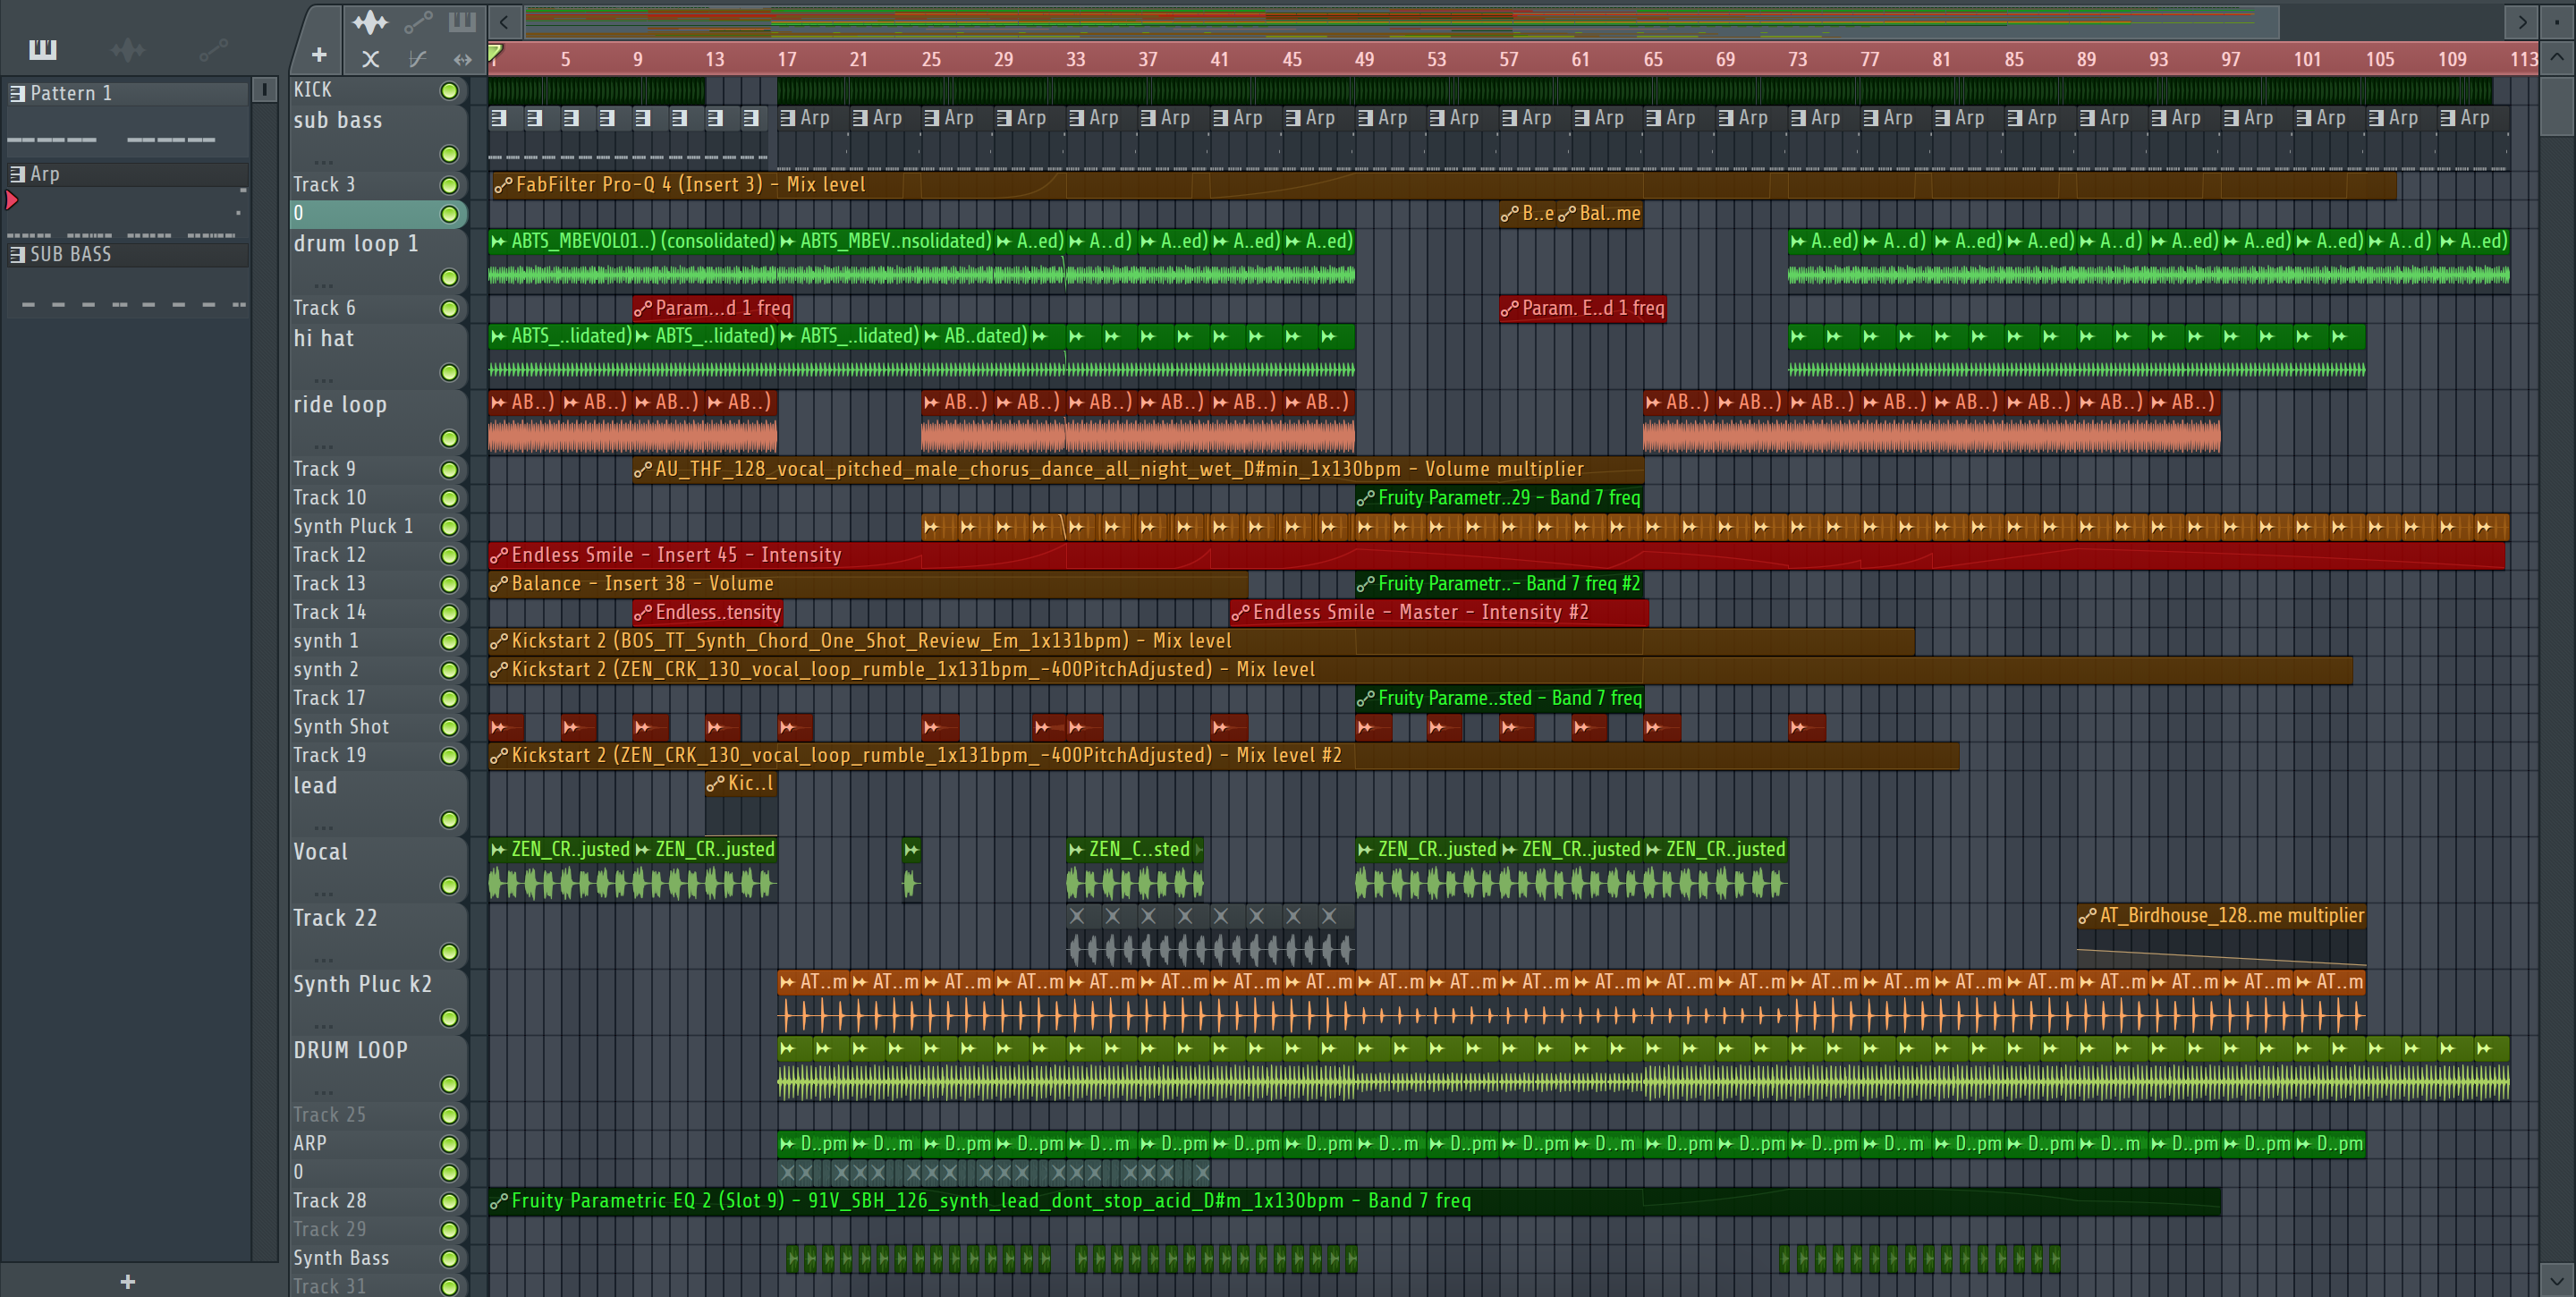Screen dimensions: 2576x1297
Task: Mute the KICK track
Action: tap(449, 91)
